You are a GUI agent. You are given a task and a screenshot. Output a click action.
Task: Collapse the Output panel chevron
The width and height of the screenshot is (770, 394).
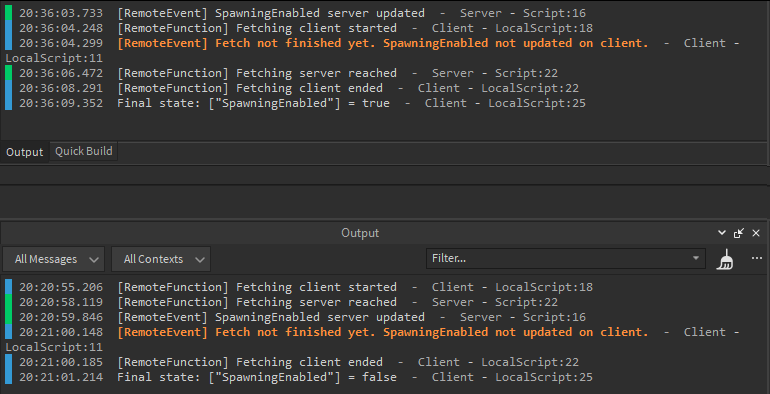[722, 233]
